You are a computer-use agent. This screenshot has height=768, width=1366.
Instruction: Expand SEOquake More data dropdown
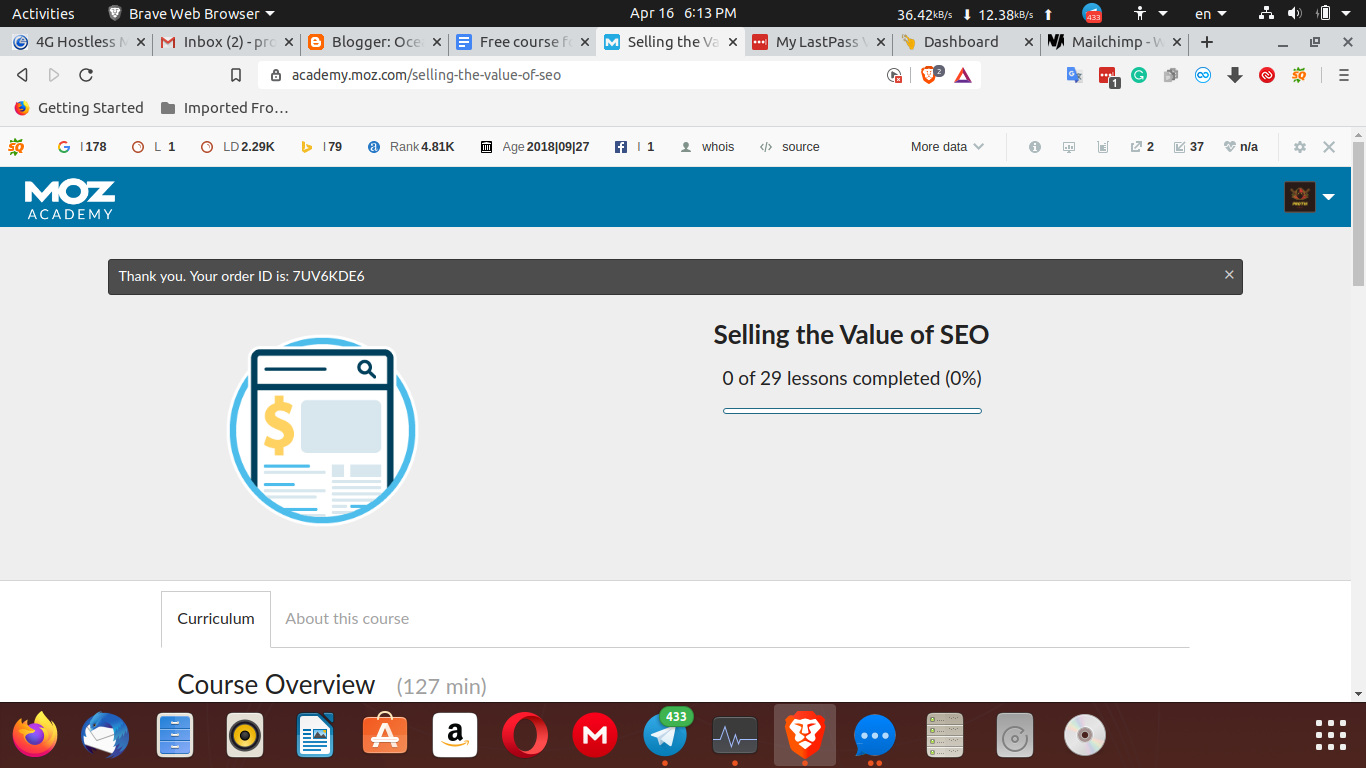click(x=947, y=147)
